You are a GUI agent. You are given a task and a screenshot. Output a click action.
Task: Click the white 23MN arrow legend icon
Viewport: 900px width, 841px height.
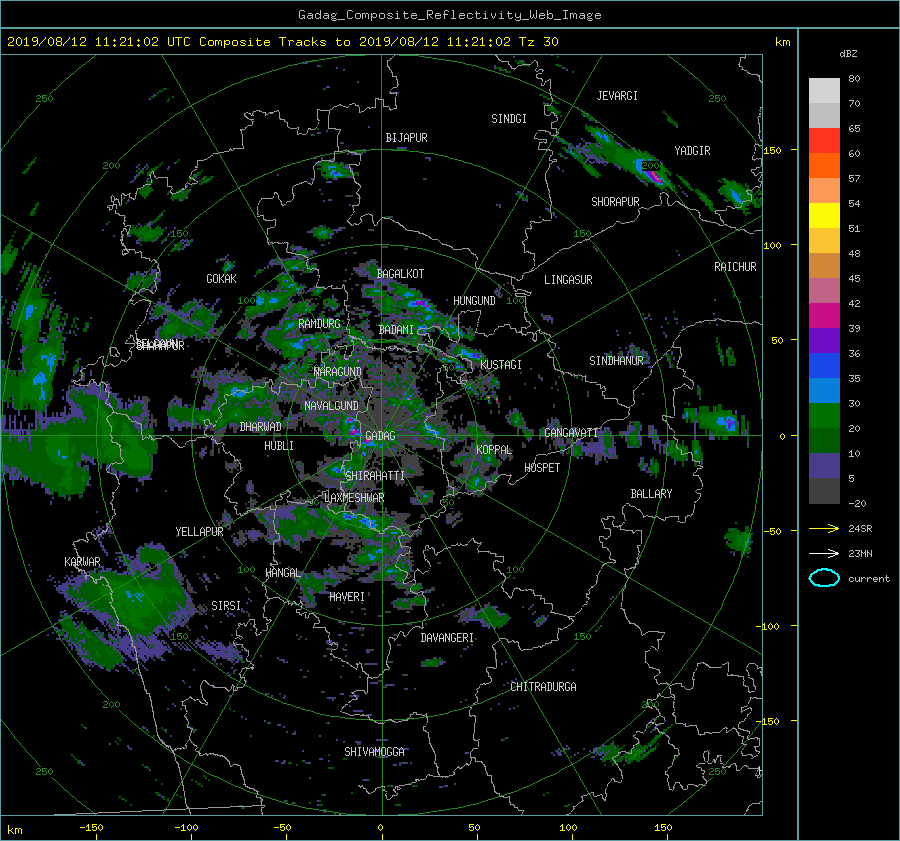pyautogui.click(x=824, y=553)
